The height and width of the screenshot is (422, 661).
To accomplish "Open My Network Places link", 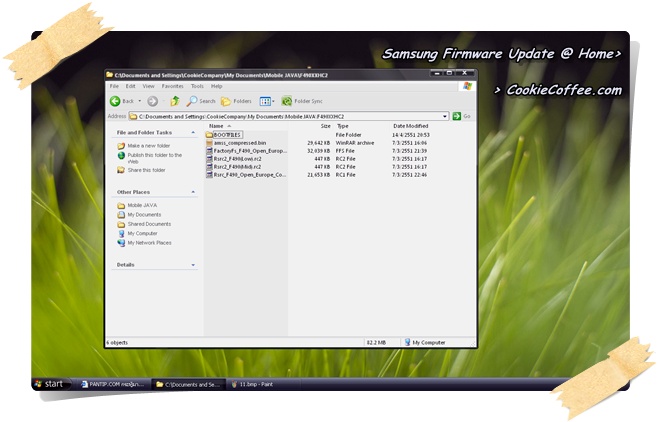I will (x=150, y=243).
